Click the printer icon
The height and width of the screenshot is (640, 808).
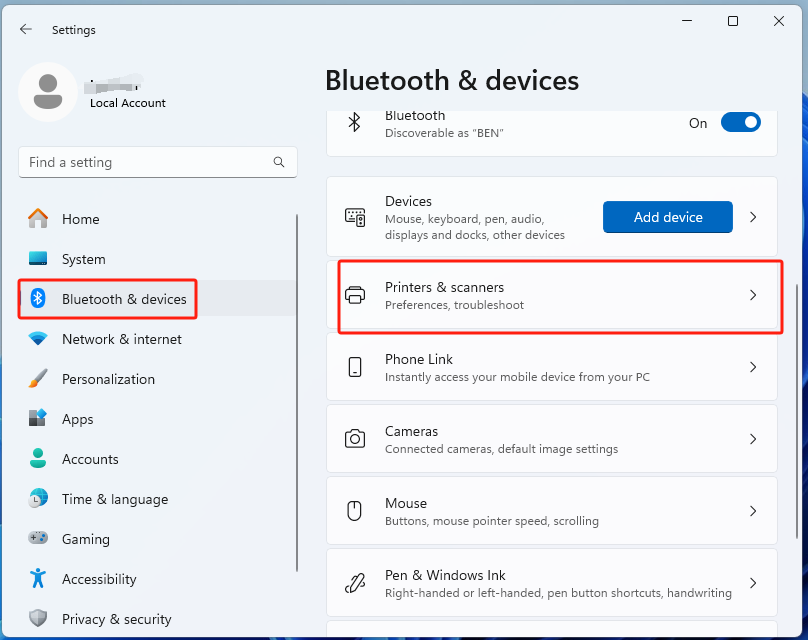[x=355, y=295]
